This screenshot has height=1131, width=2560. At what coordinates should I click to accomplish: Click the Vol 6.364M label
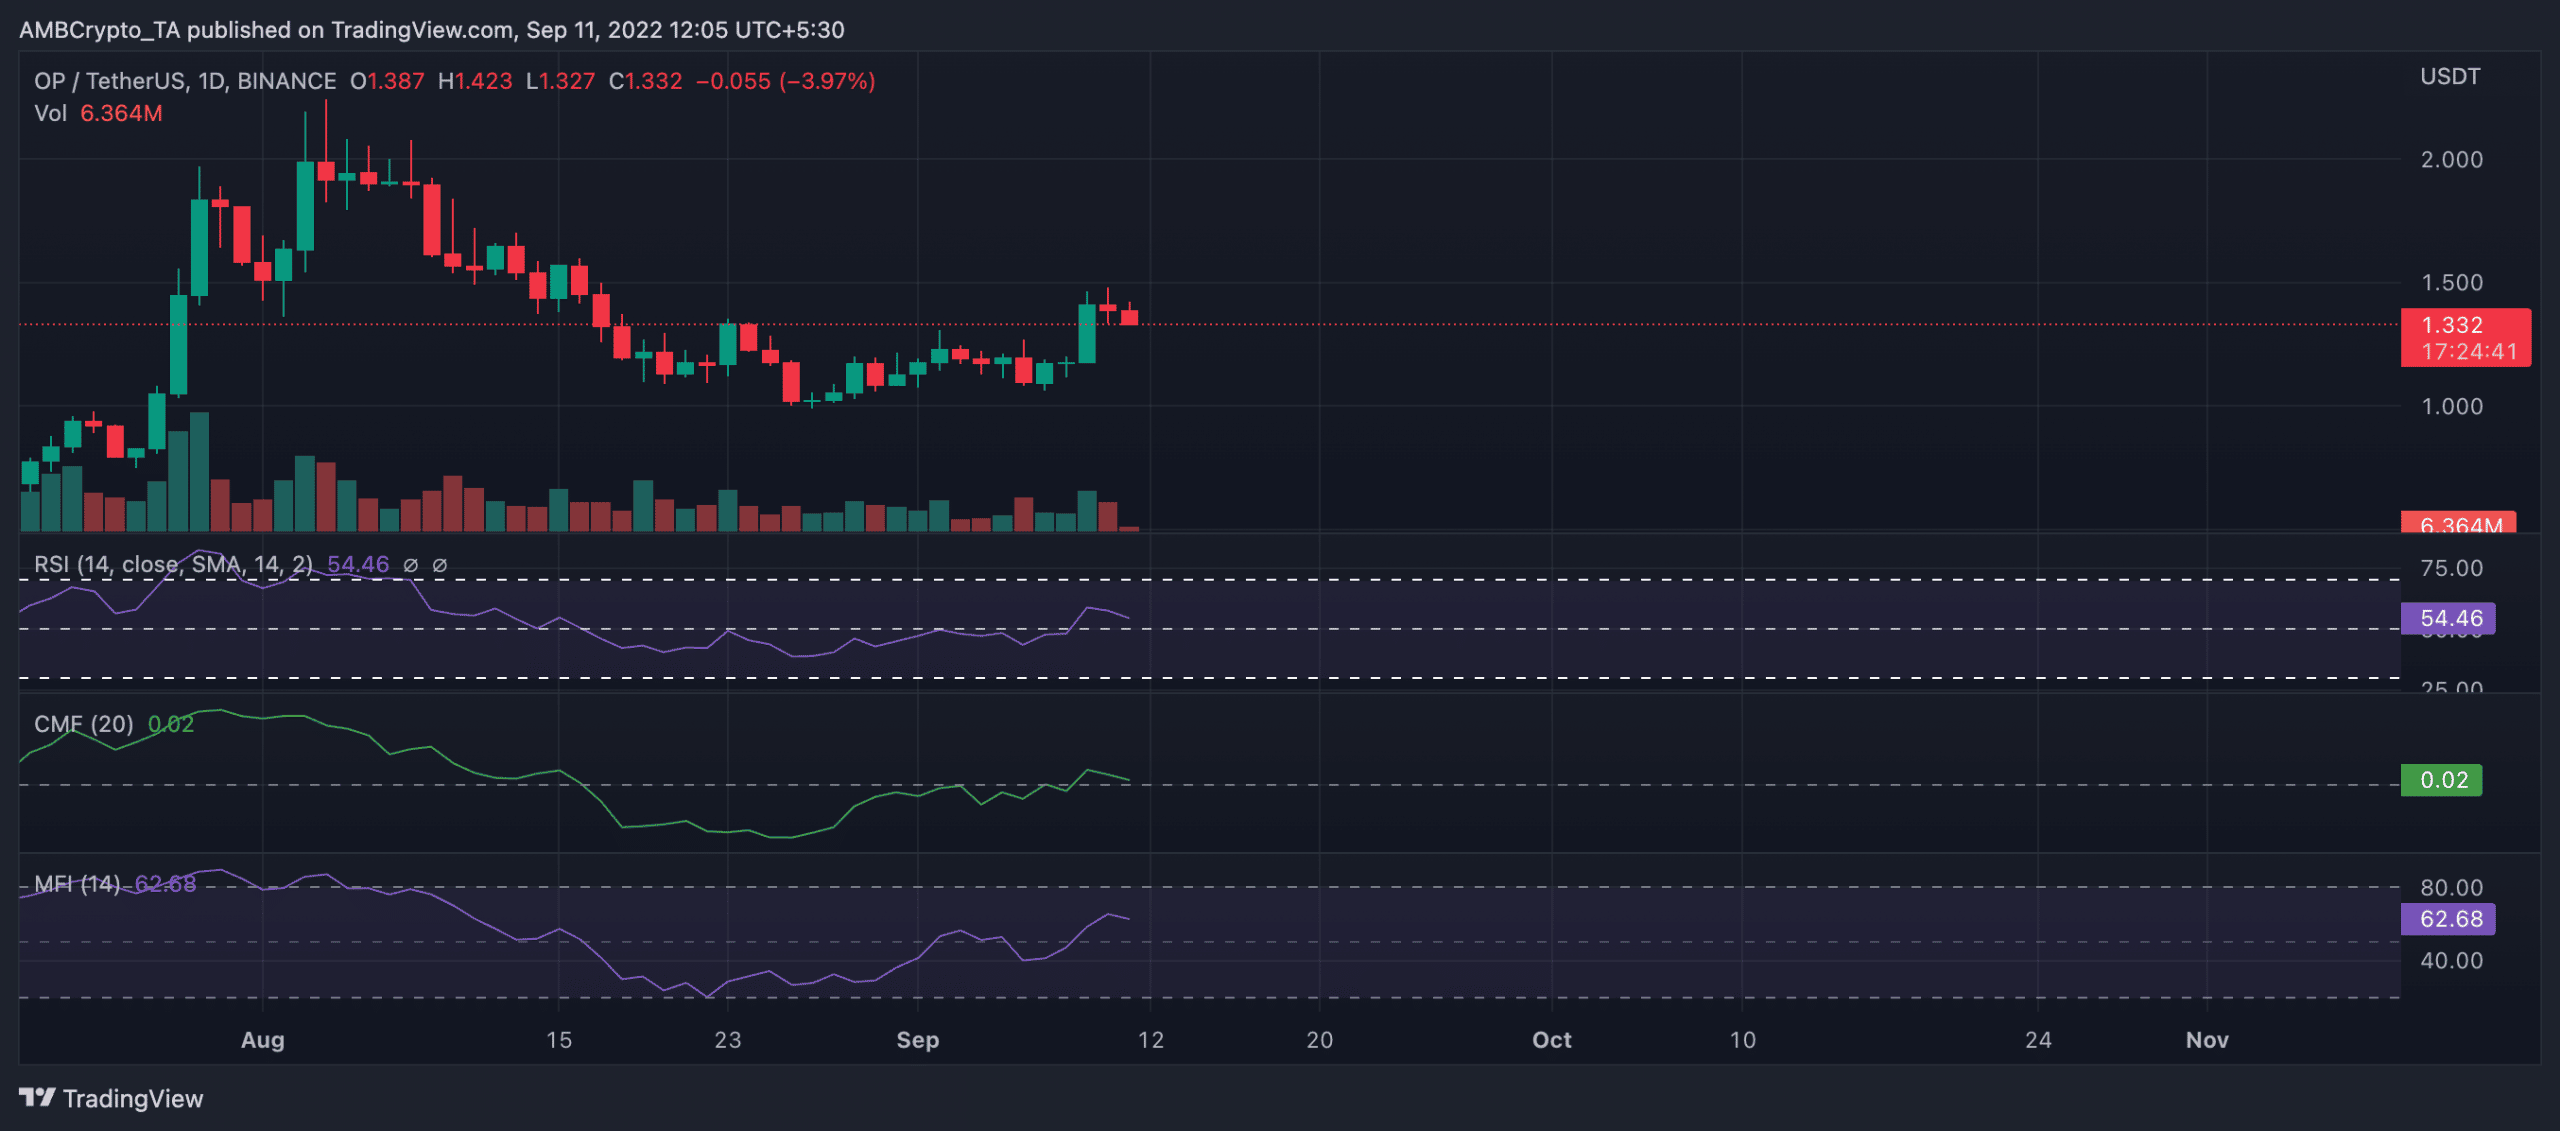98,113
